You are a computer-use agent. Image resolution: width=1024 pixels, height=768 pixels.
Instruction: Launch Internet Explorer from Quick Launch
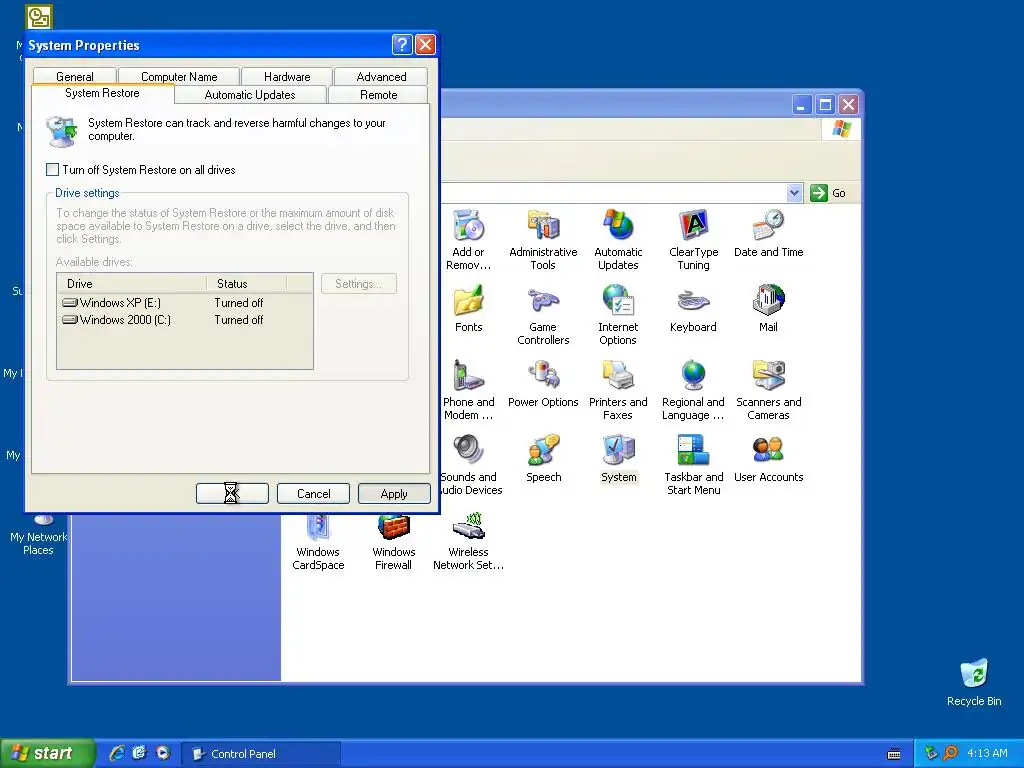(x=117, y=753)
